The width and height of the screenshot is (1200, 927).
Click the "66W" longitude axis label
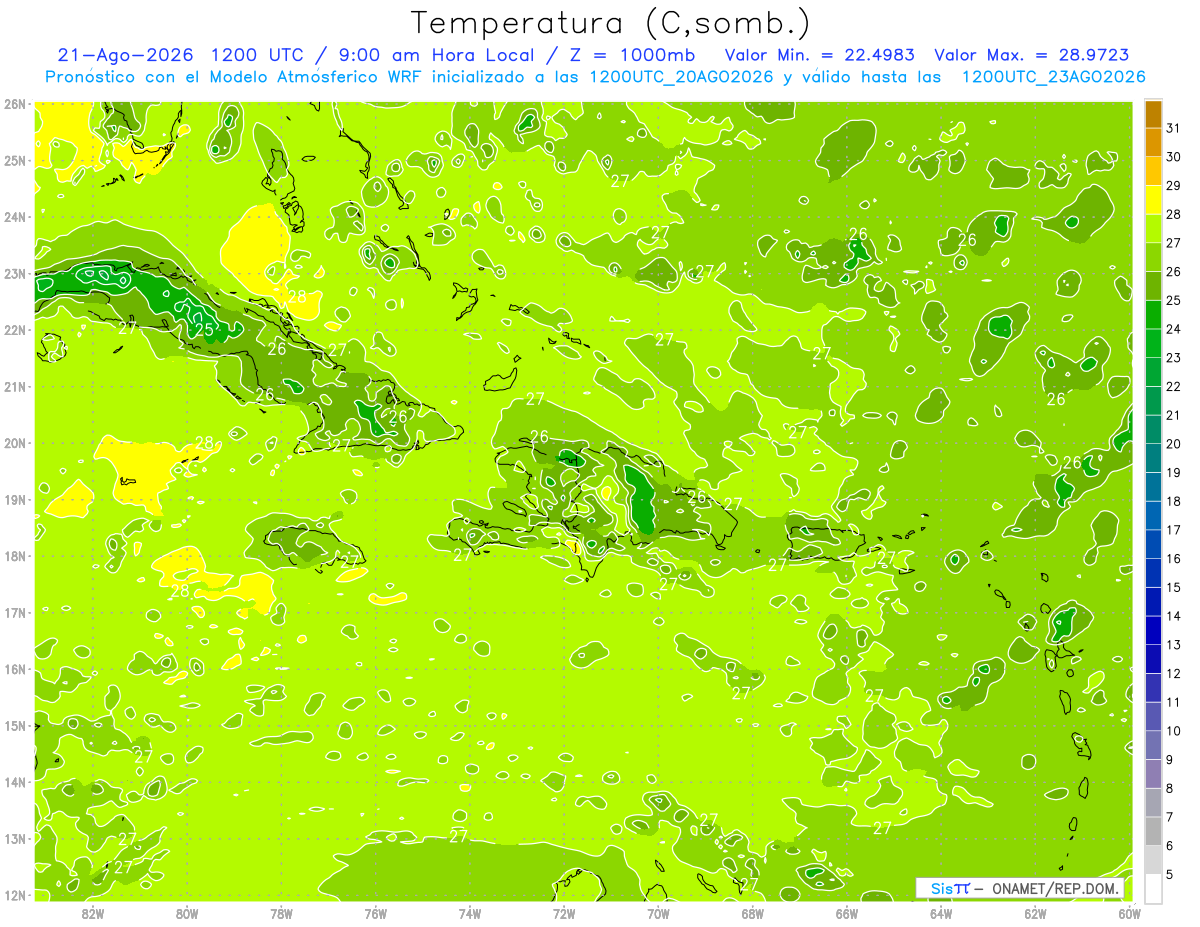[x=846, y=913]
